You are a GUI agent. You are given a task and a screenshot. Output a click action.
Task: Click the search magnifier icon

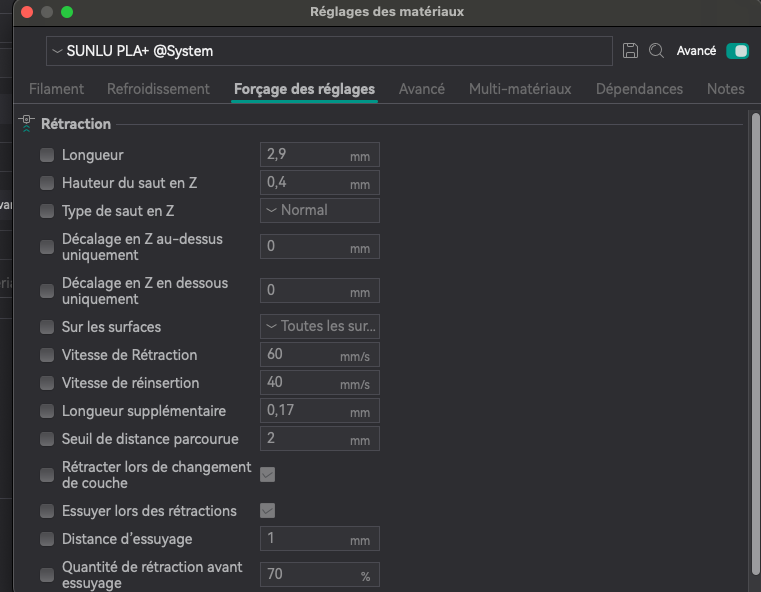click(656, 51)
